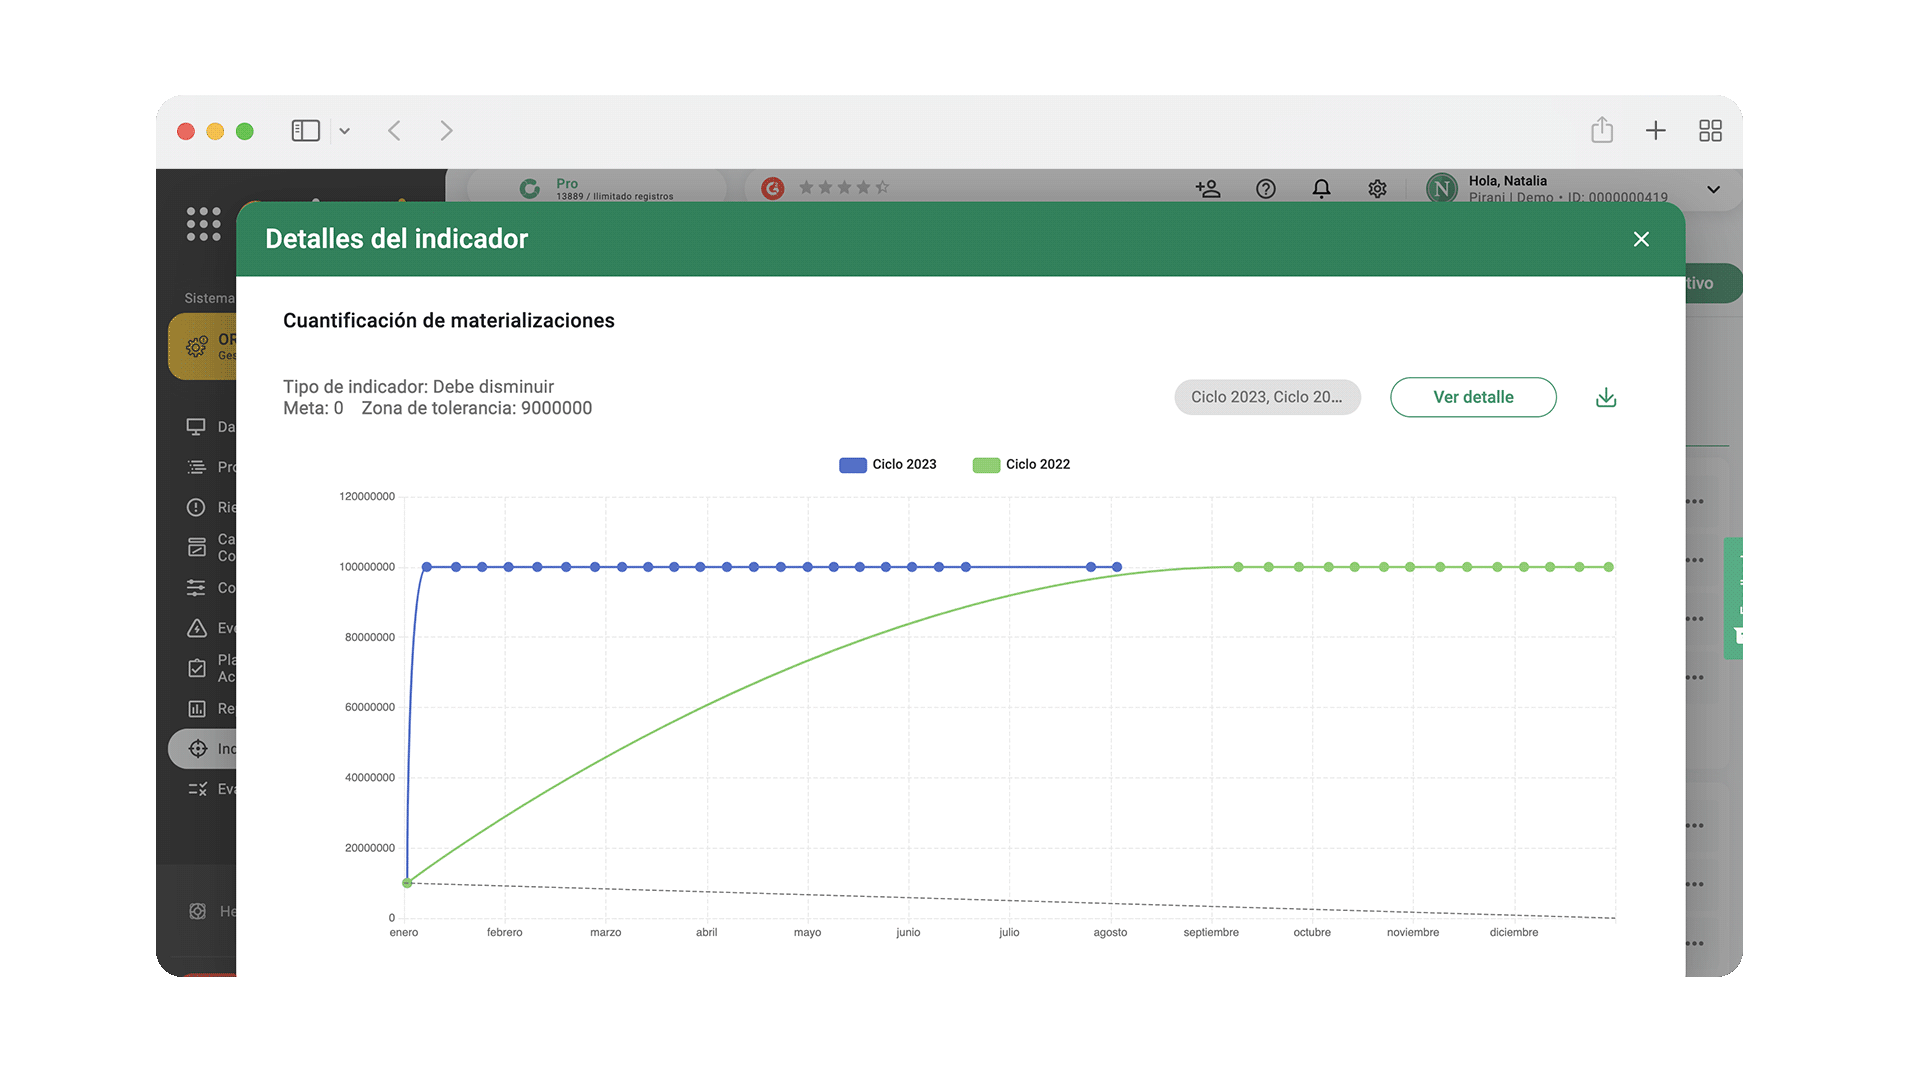Open the settings gear in the header
This screenshot has height=1080, width=1920.
pos(1377,188)
